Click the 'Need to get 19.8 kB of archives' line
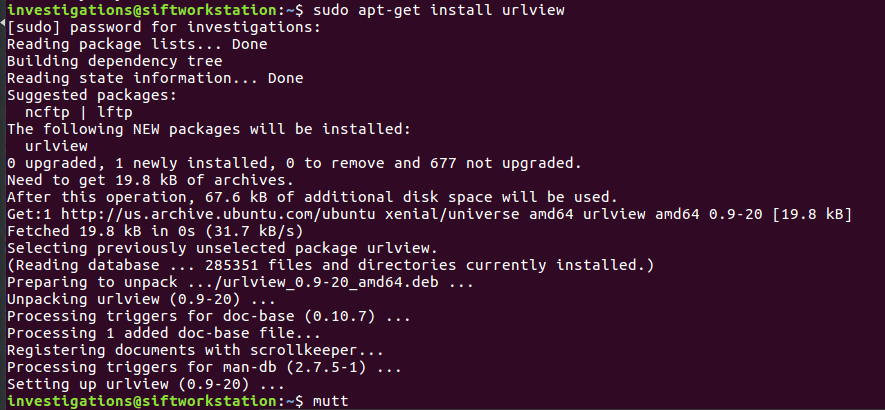This screenshot has width=885, height=410. coord(151,180)
